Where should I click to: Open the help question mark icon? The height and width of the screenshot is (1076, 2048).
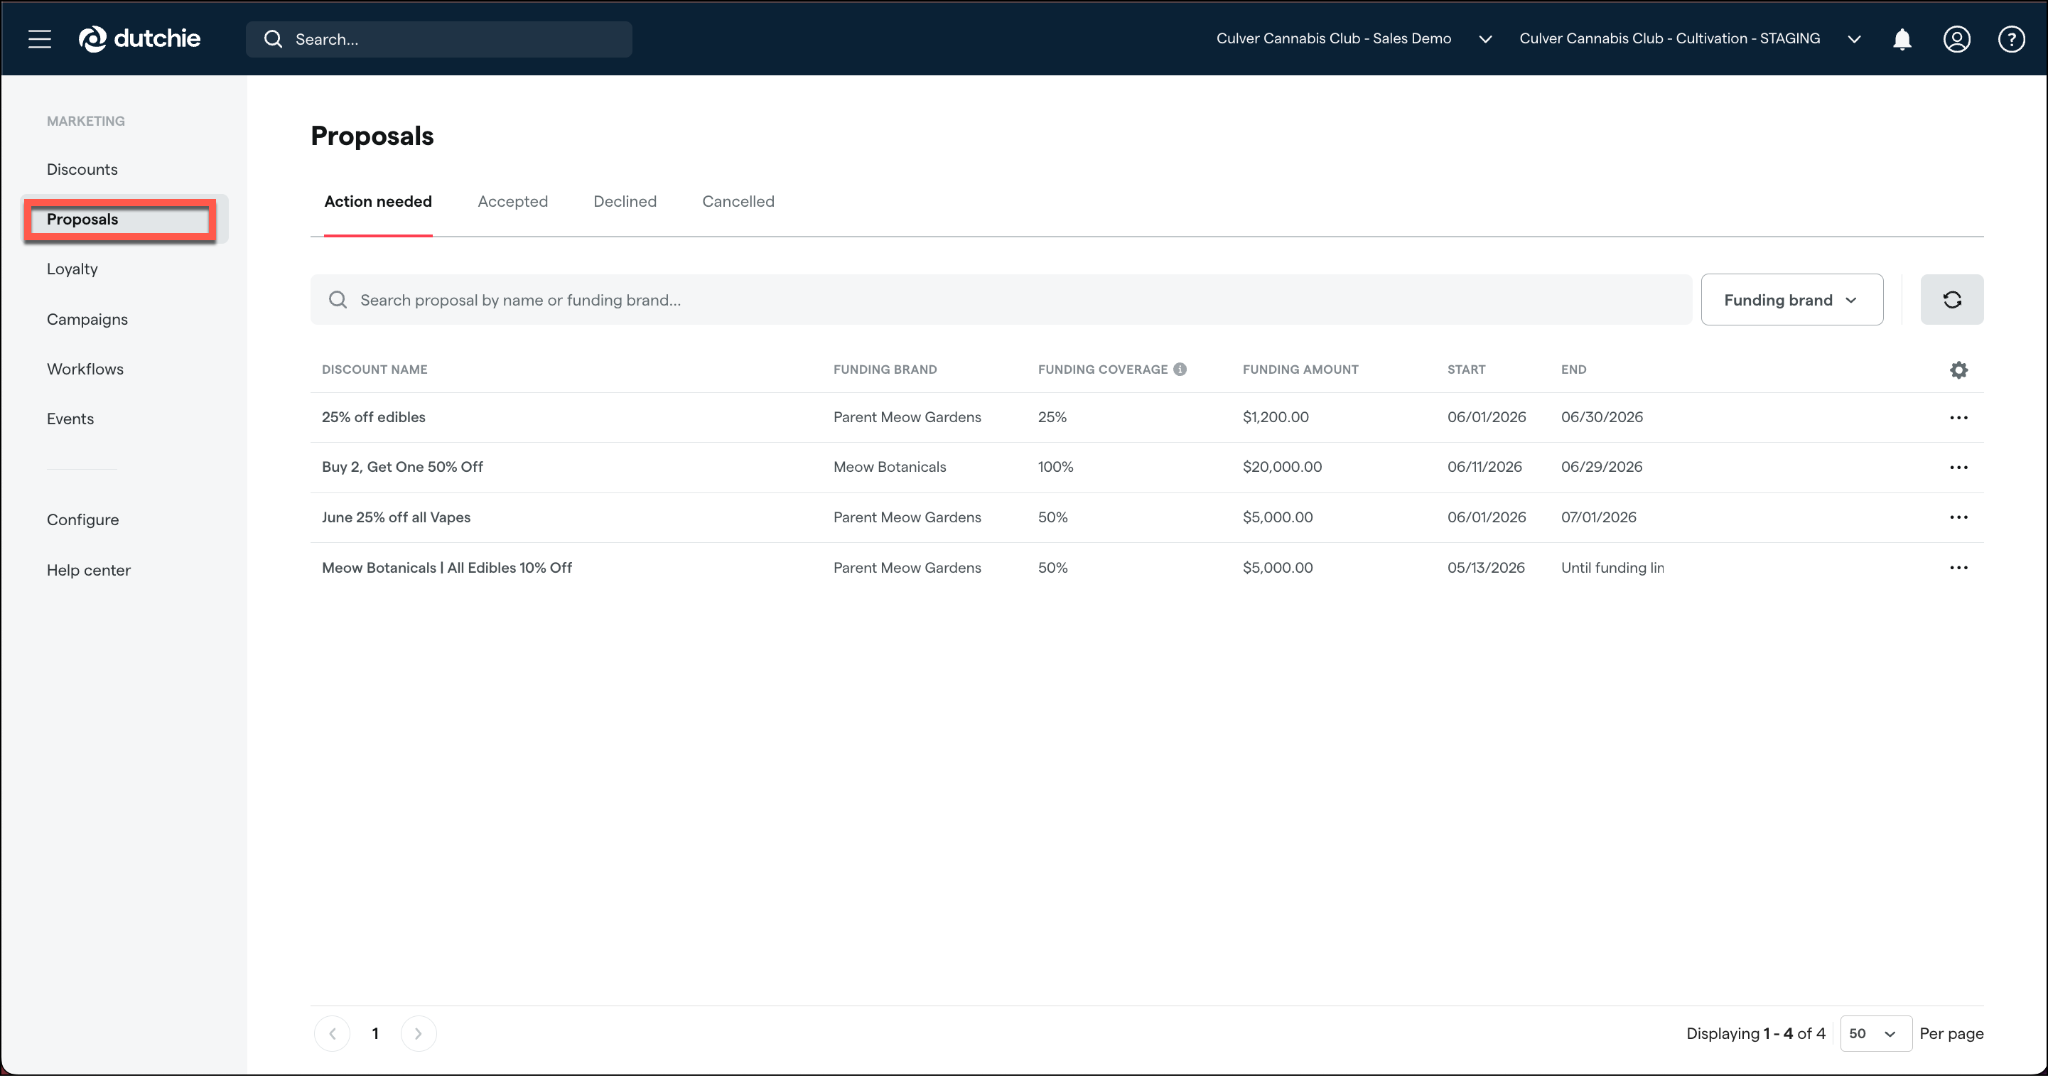point(2011,39)
